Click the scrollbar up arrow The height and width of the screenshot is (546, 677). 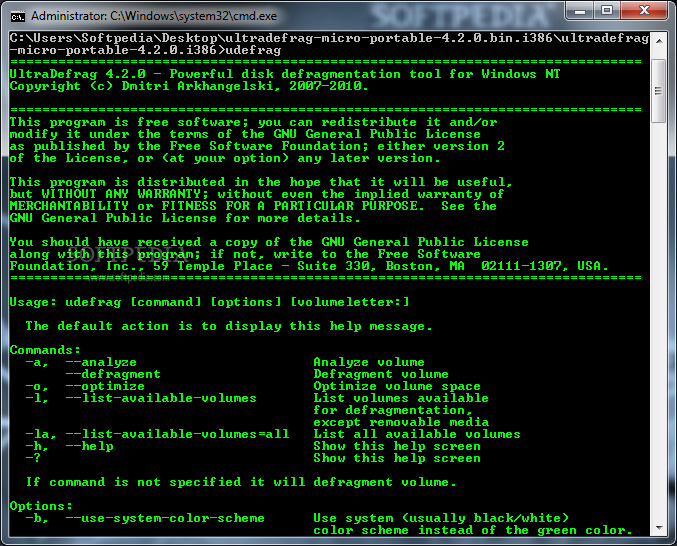point(659,41)
